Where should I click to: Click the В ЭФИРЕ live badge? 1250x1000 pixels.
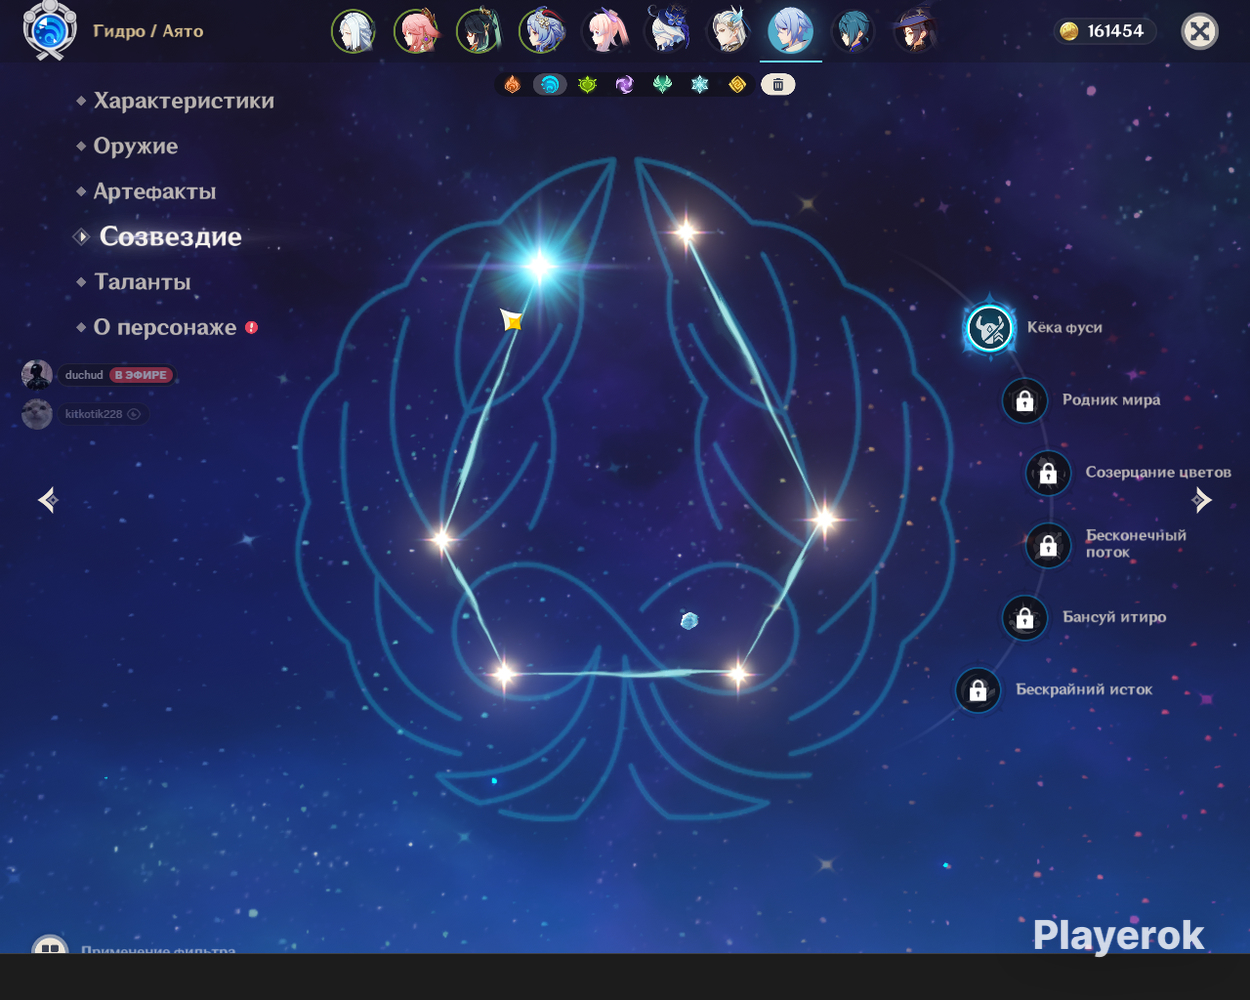pos(141,375)
